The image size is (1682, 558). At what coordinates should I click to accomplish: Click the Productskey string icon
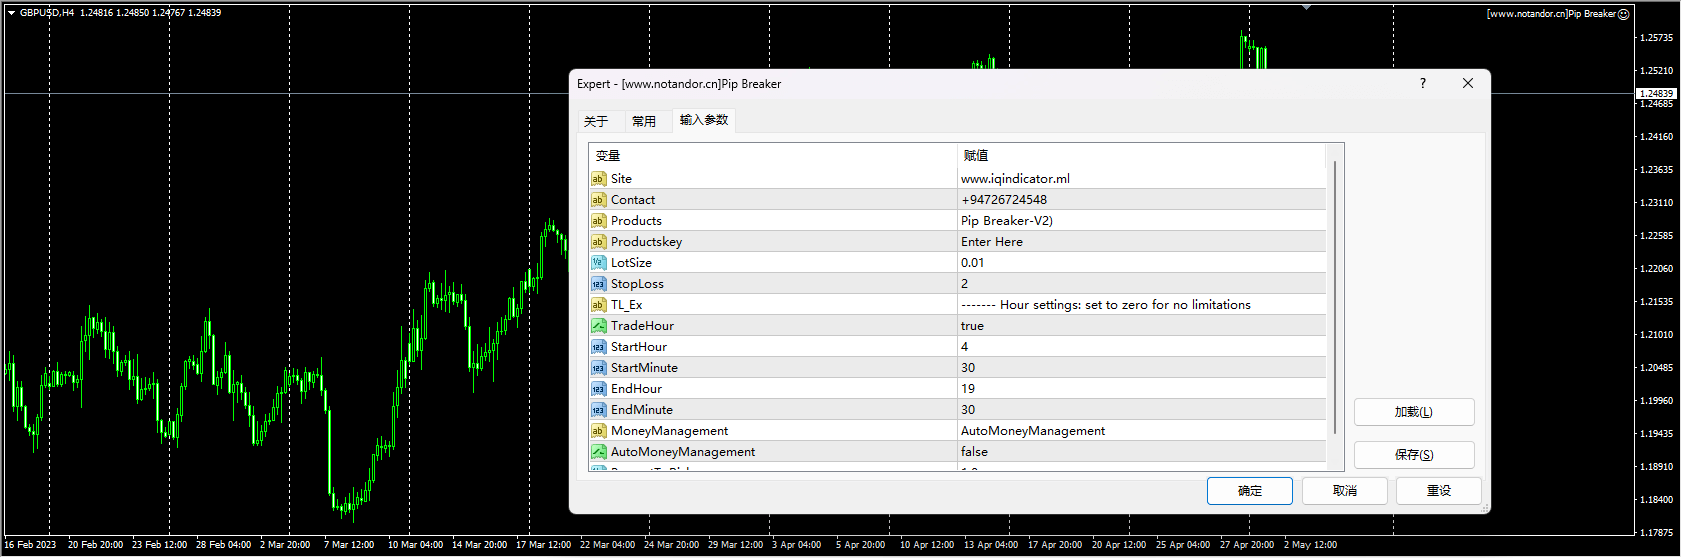598,242
